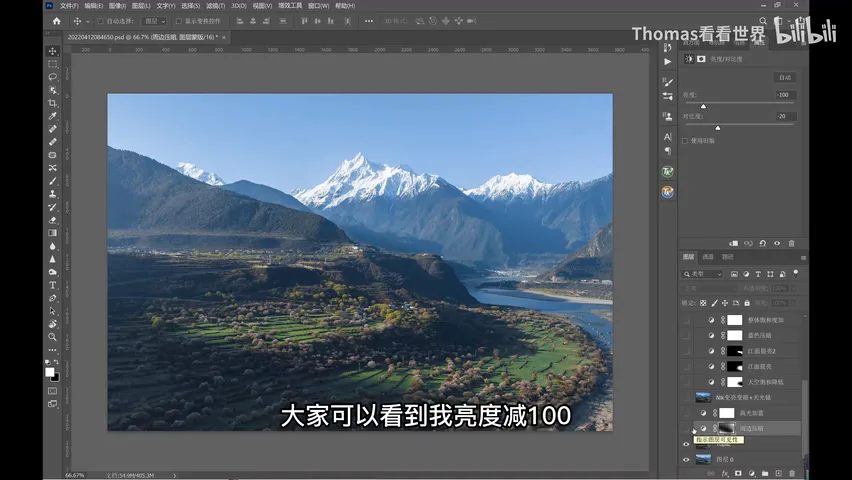This screenshot has height=480, width=852.
Task: Open the 滤镜(T) menu
Action: click(x=216, y=5)
